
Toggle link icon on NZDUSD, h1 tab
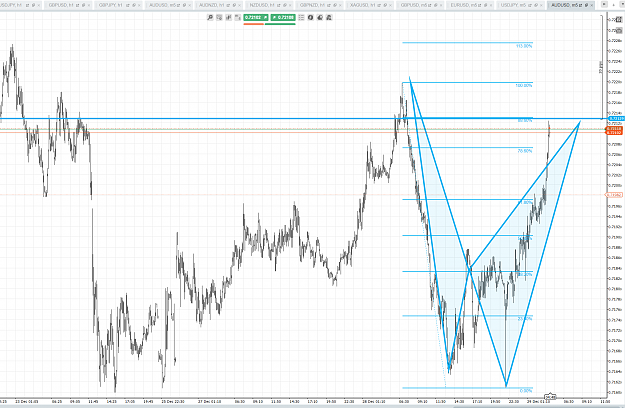point(285,5)
